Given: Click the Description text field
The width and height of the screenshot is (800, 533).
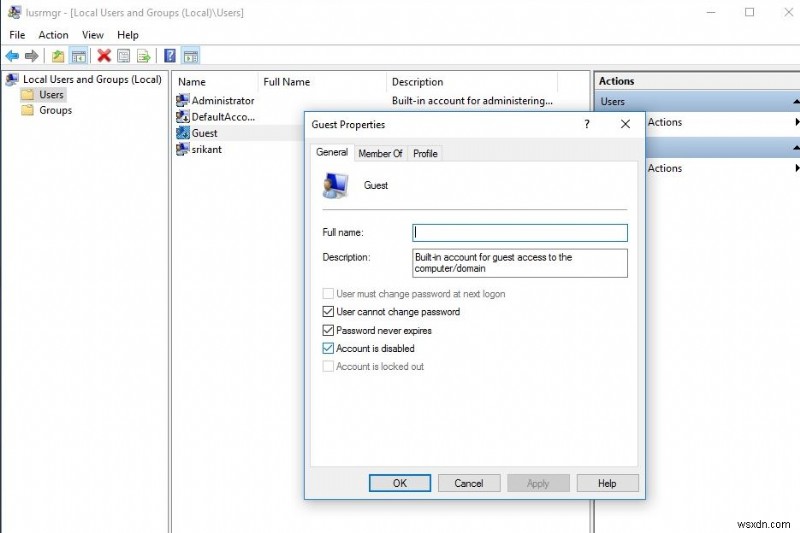Looking at the screenshot, I should click(520, 263).
